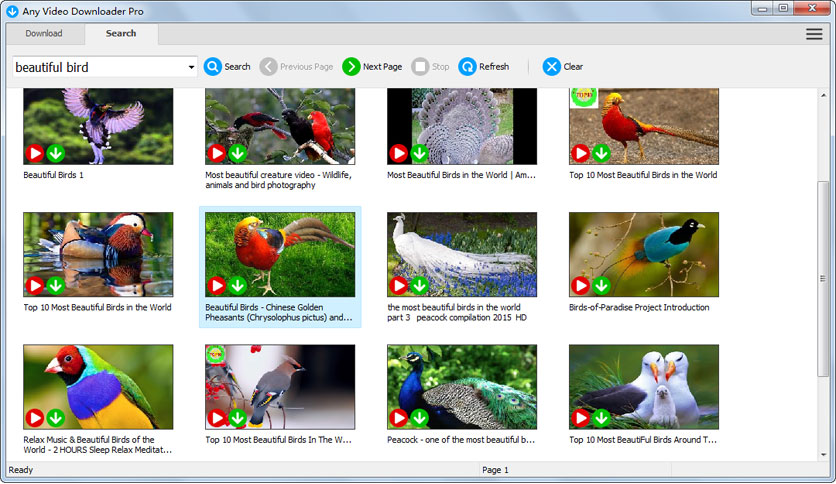Download 'Birds-of-Paradise Project Introduction' video
The height and width of the screenshot is (484, 836).
(x=601, y=286)
